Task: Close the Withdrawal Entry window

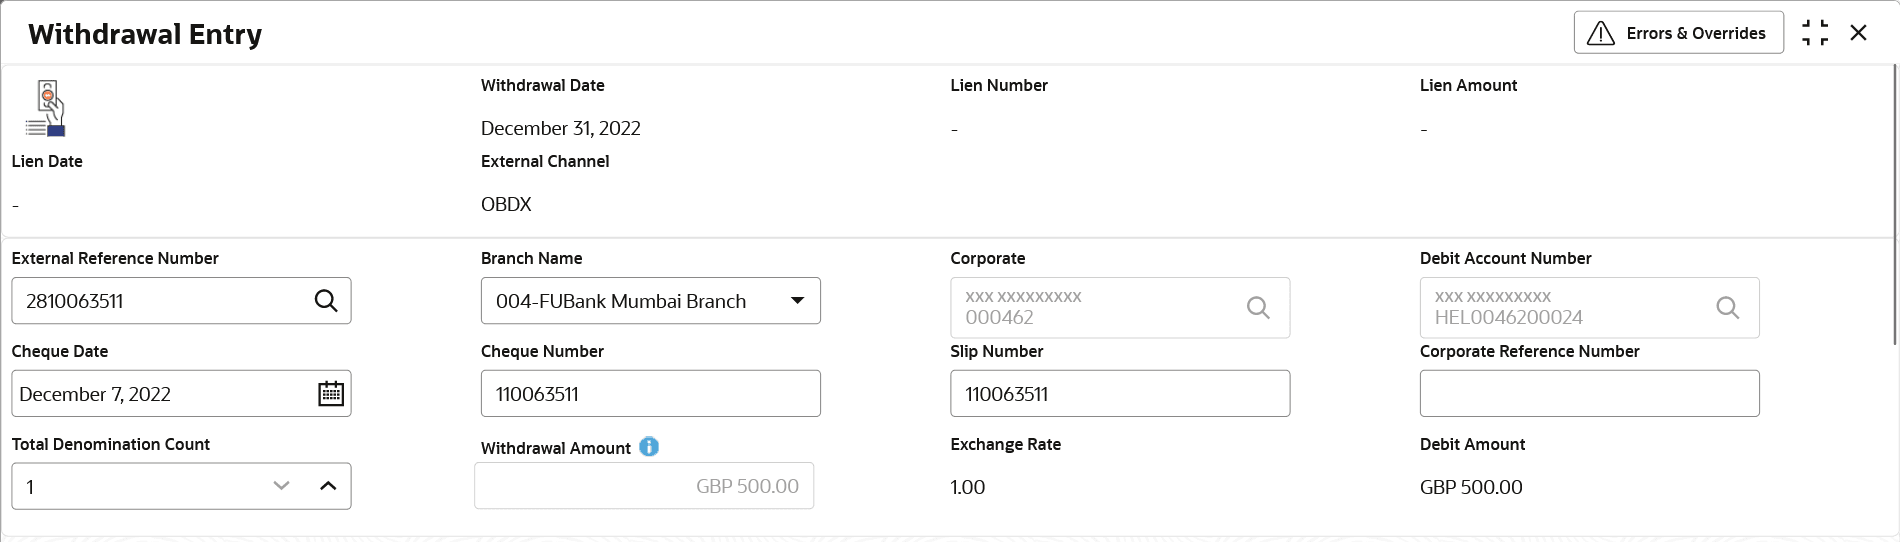Action: (1859, 33)
